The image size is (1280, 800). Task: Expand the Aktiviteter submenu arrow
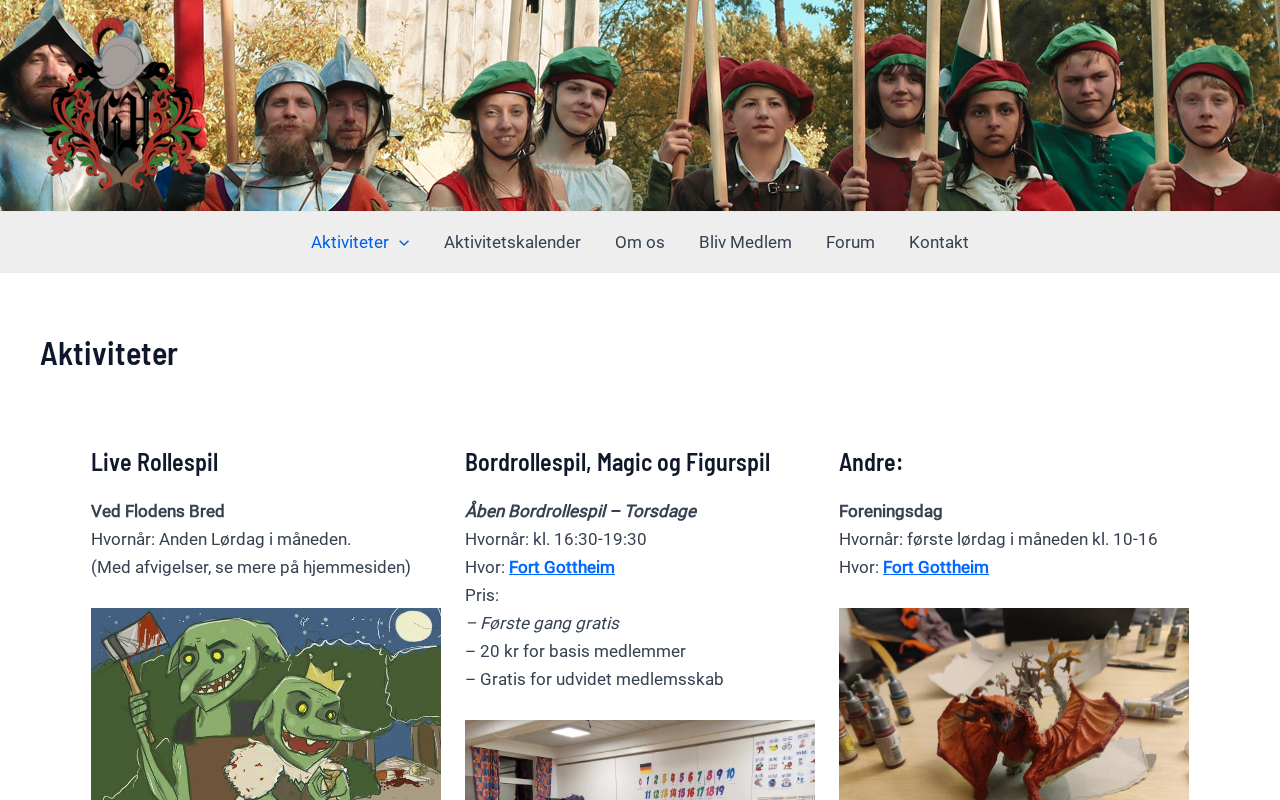pyautogui.click(x=403, y=243)
